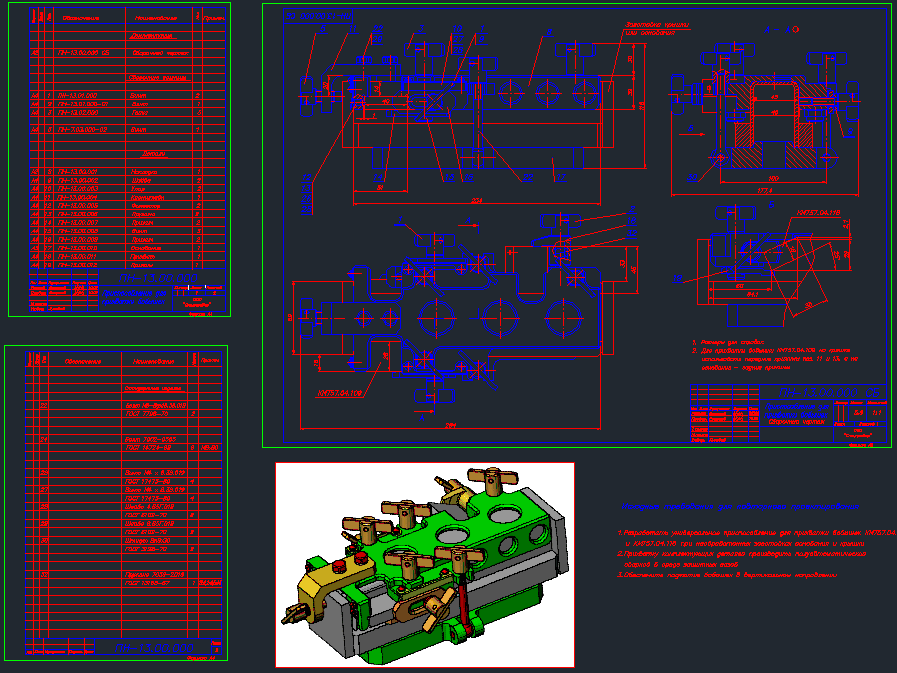Click requirement line 3 starting 'Обеспечить поджатие бобышек'
Image resolution: width=897 pixels, height=673 pixels.
coord(727,575)
